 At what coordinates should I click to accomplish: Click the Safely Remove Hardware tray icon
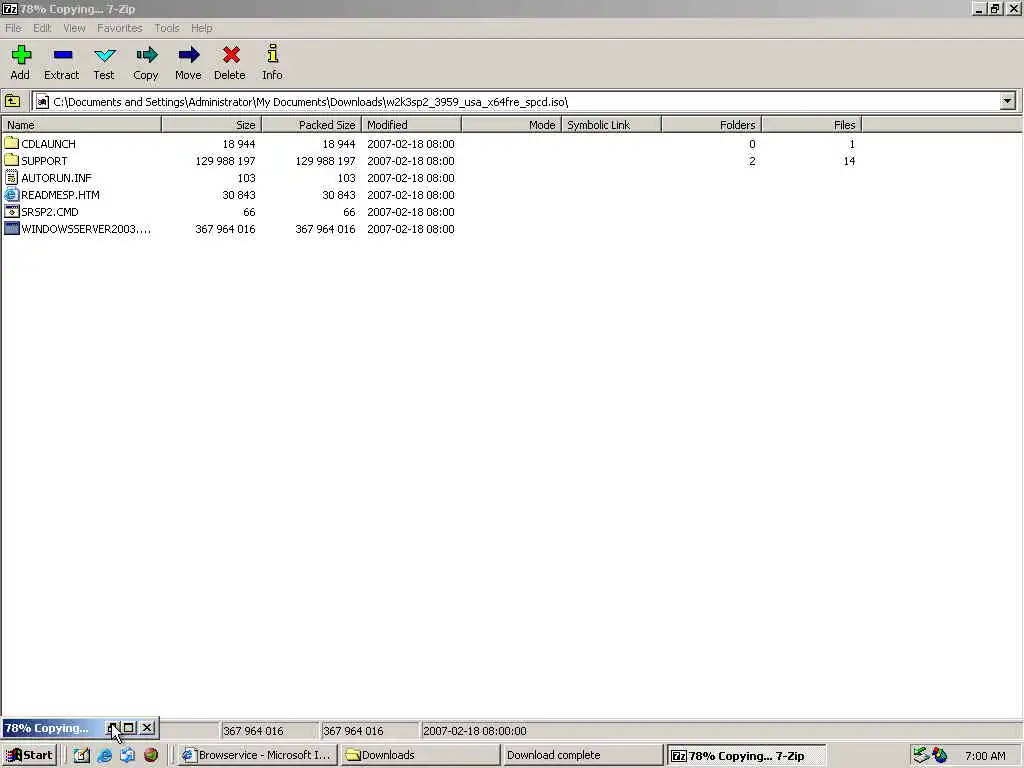920,755
